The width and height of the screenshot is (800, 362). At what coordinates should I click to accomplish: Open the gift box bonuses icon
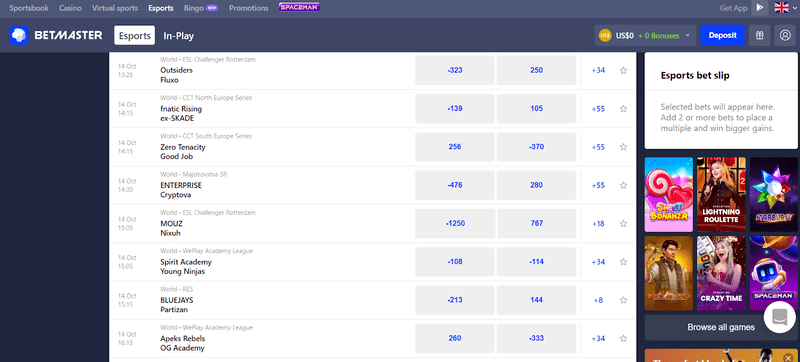click(760, 36)
